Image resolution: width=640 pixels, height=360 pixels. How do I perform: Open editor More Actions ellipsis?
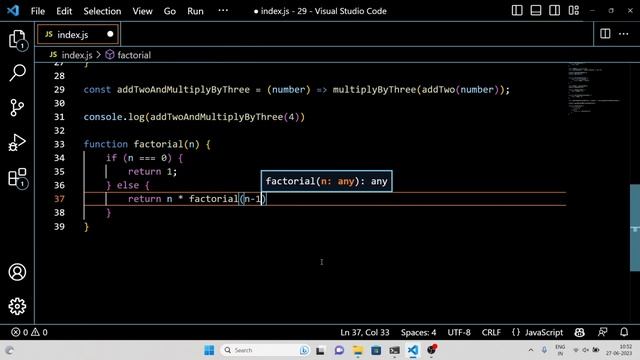coord(624,34)
